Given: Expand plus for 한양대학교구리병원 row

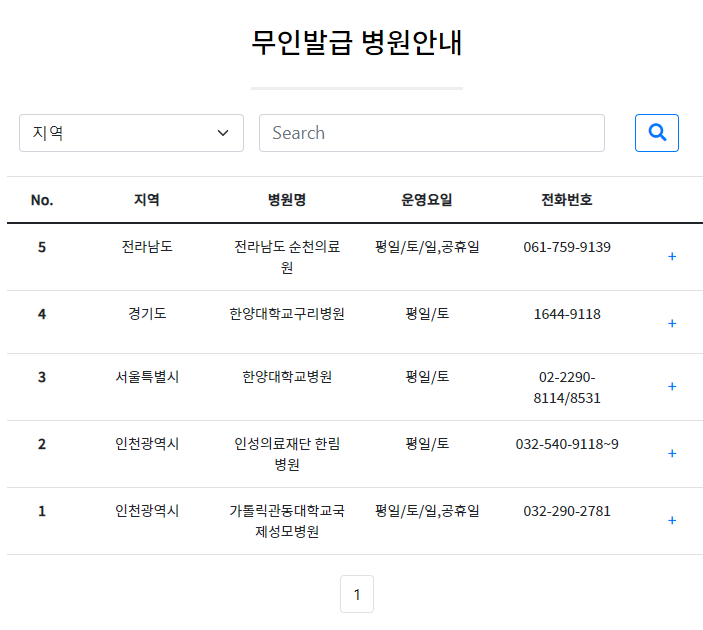Looking at the screenshot, I should click(x=672, y=323).
